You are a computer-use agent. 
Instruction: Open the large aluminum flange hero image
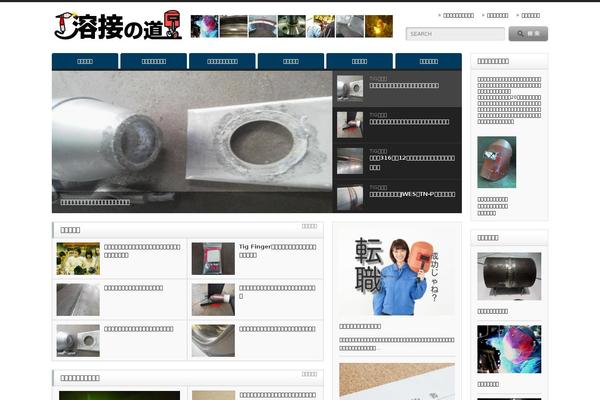192,142
